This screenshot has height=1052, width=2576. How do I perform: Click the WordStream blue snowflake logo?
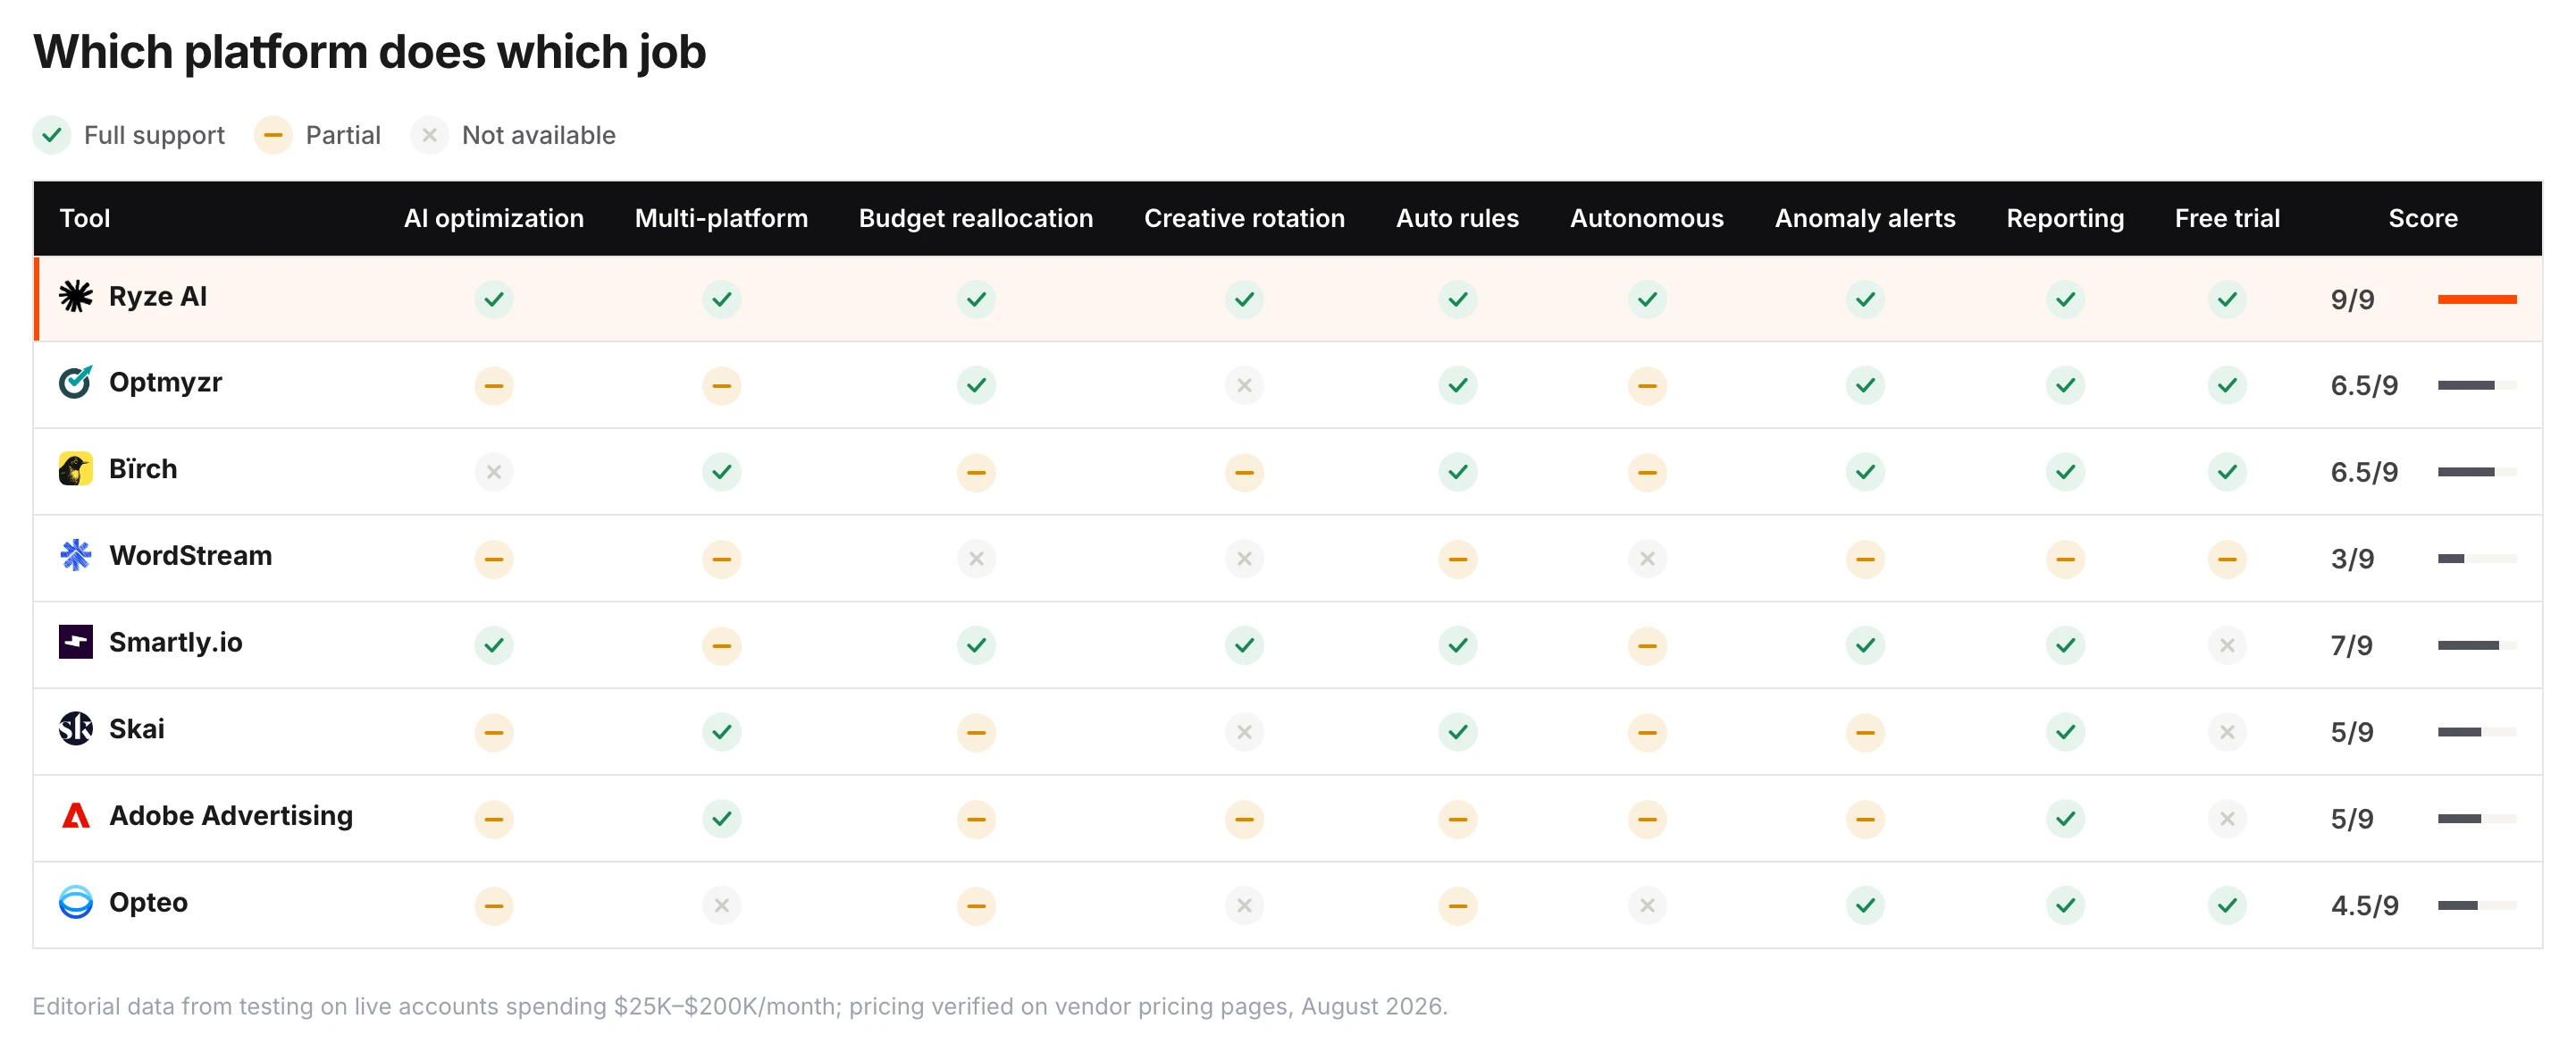tap(75, 555)
